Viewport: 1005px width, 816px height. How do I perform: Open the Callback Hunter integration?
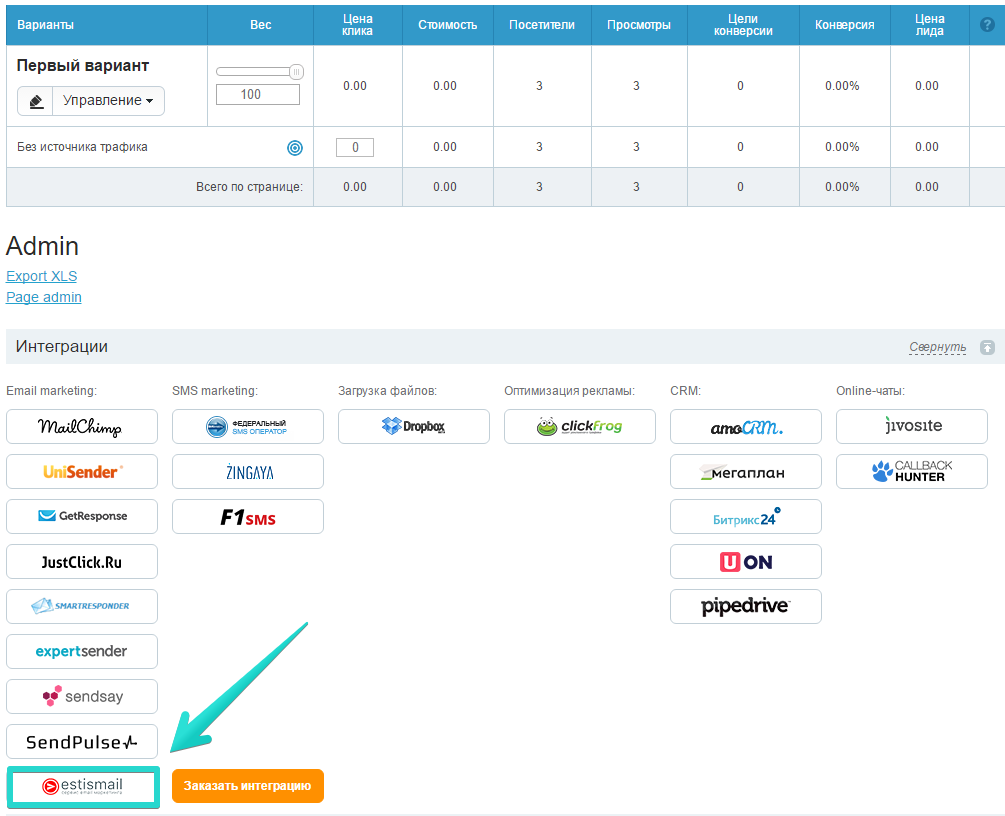(912, 472)
